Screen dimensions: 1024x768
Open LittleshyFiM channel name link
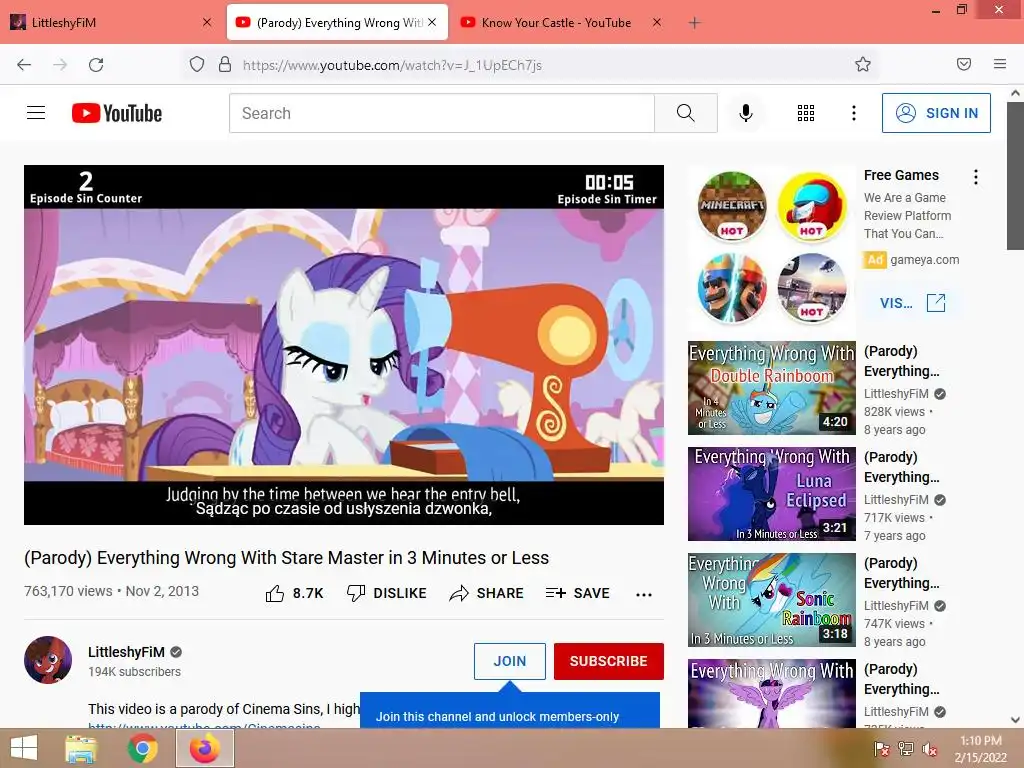point(126,652)
